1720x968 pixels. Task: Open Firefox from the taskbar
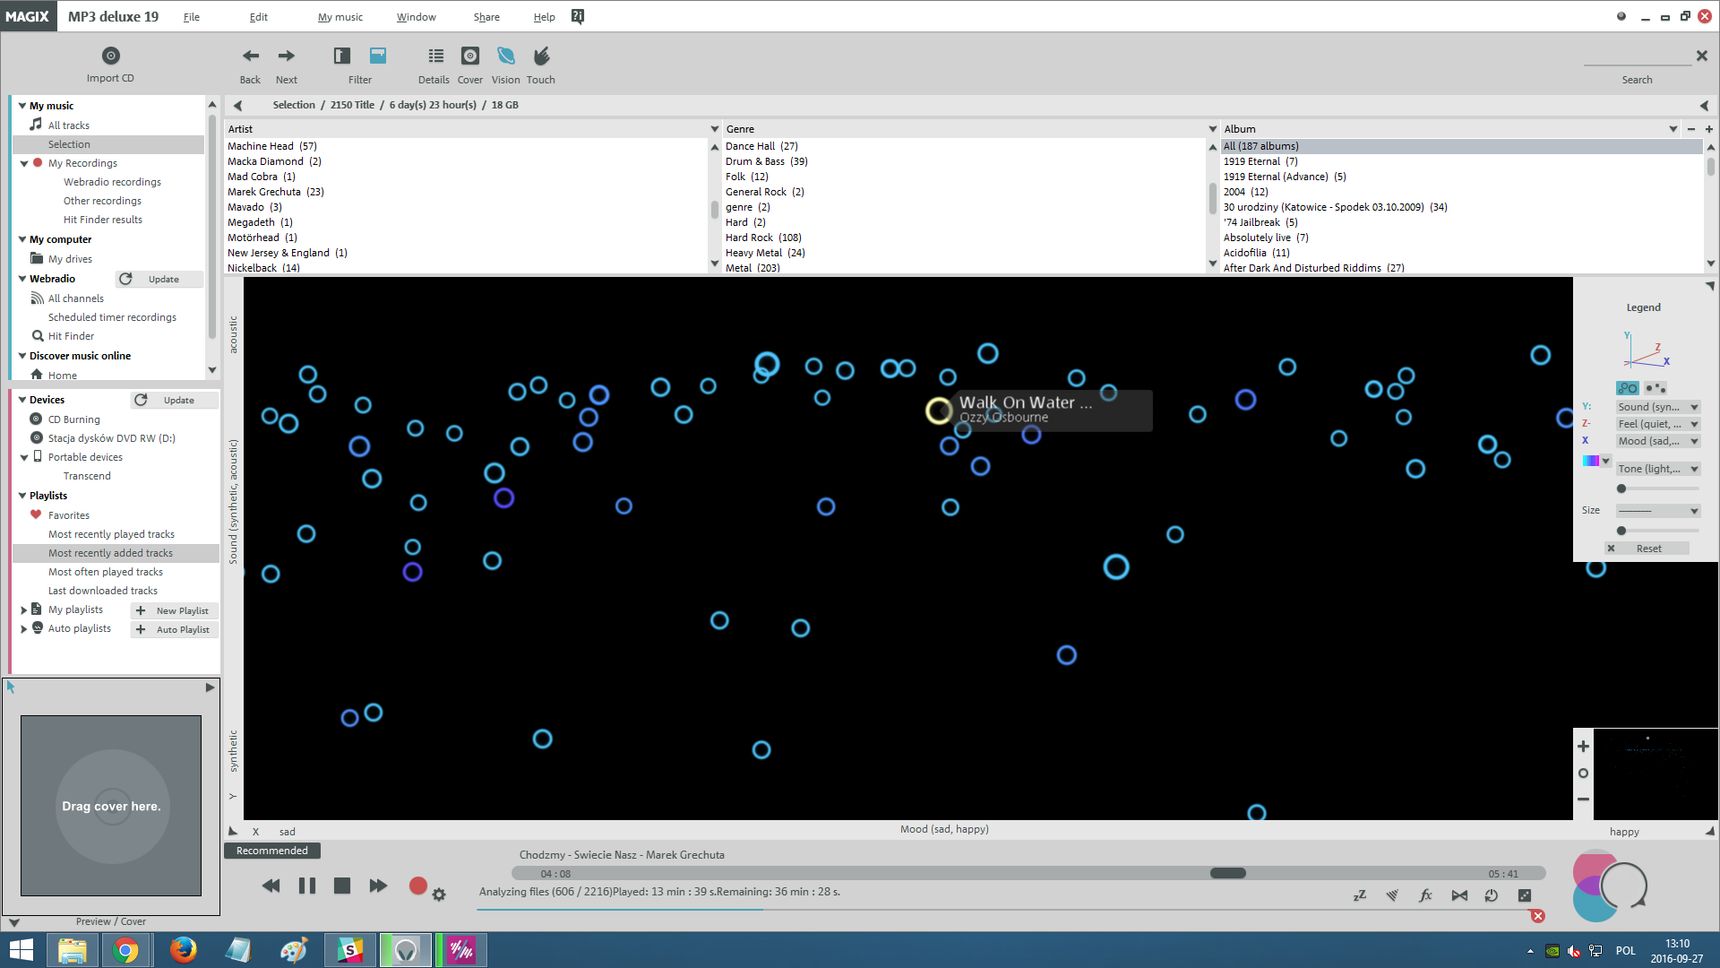(183, 949)
